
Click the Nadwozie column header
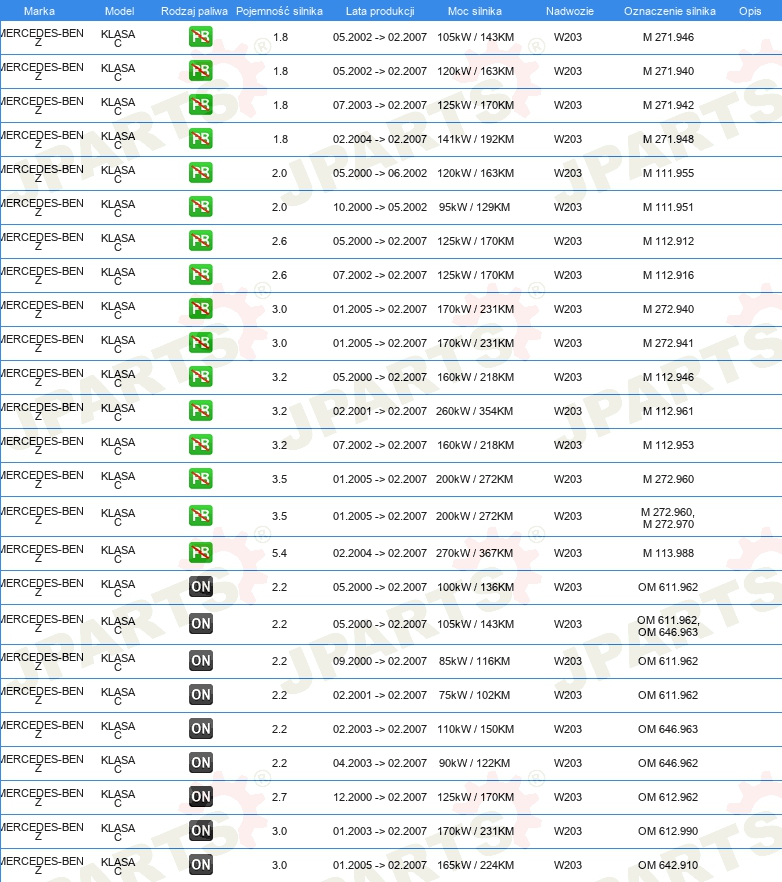pos(569,11)
